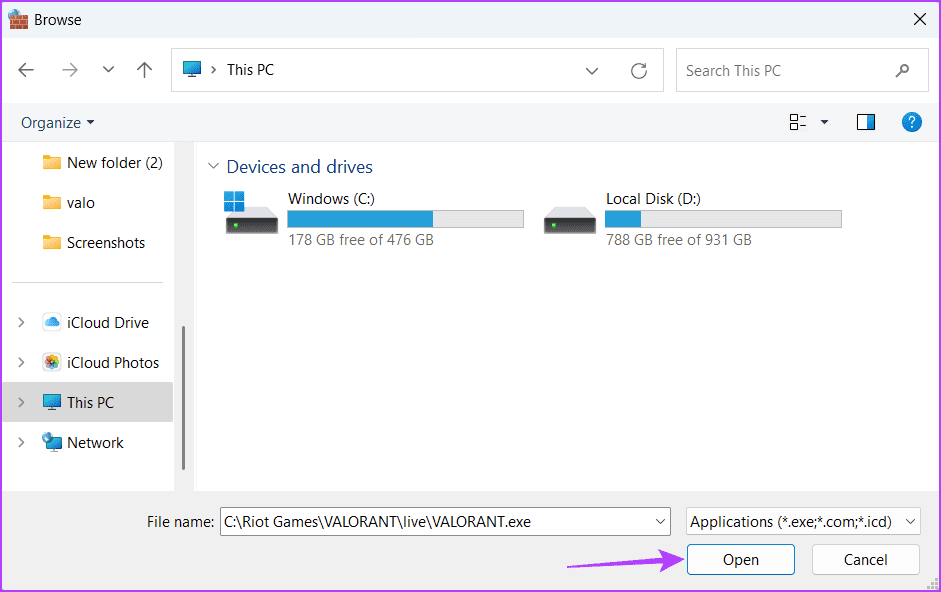
Task: Open the Help question mark
Action: pyautogui.click(x=911, y=122)
